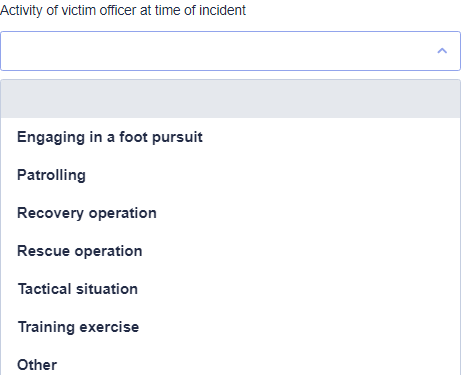Pick "Training exercise" in the dropdown list
This screenshot has height=375, width=467.
tap(230, 327)
